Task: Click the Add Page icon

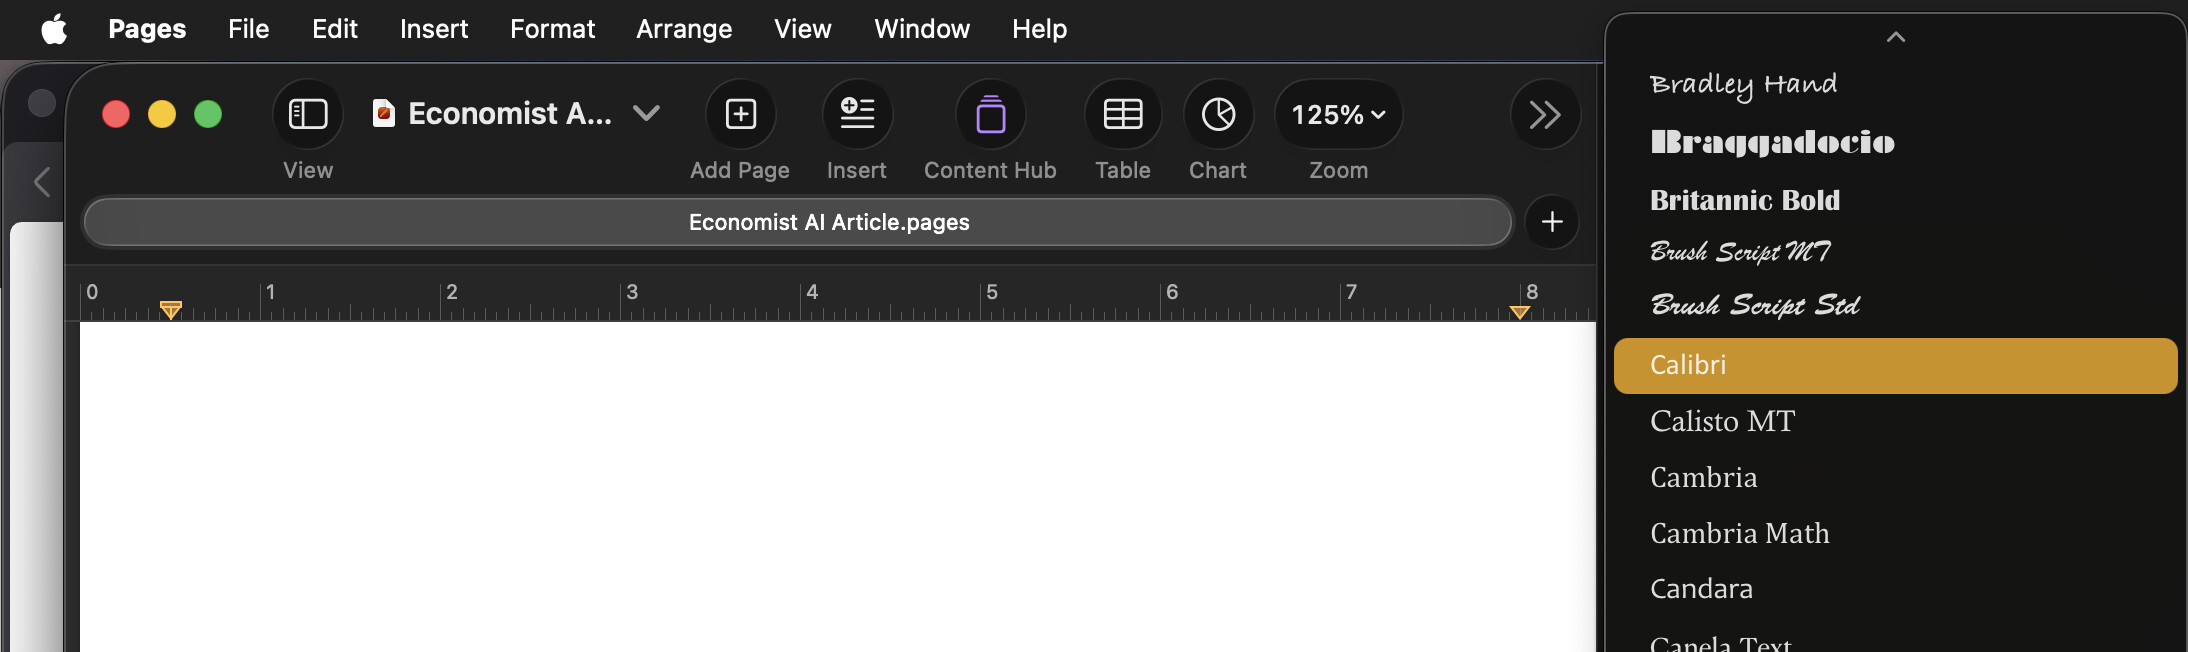Action: 740,114
